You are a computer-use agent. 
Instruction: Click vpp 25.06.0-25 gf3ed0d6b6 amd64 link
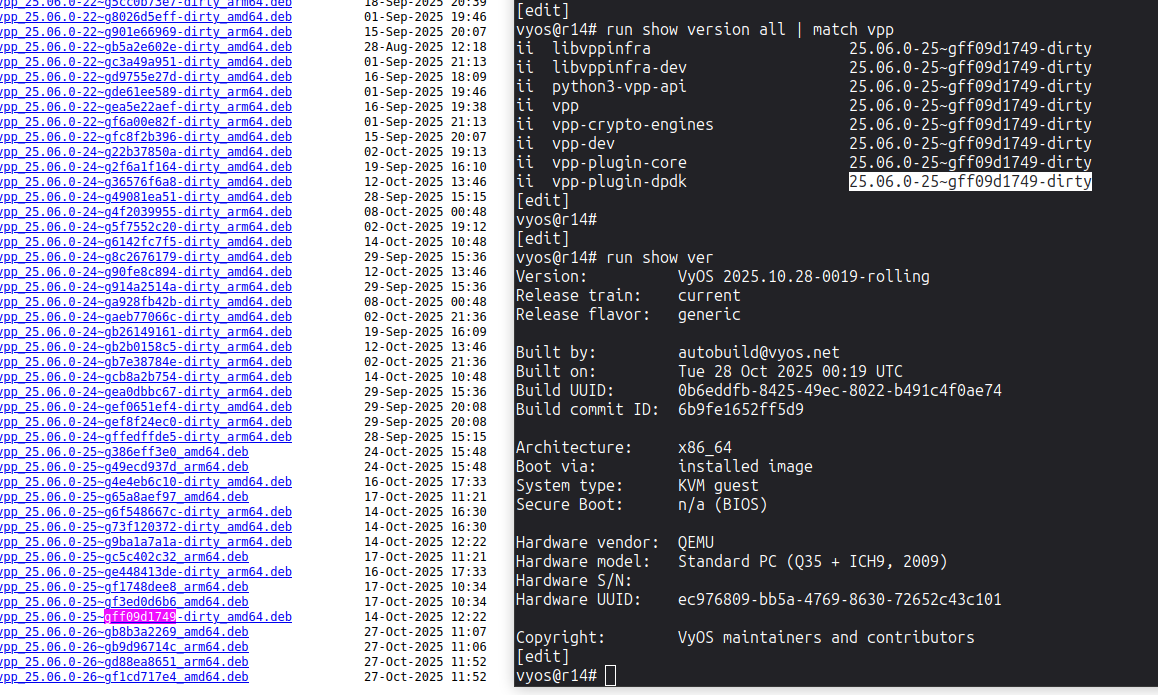pyautogui.click(x=124, y=602)
